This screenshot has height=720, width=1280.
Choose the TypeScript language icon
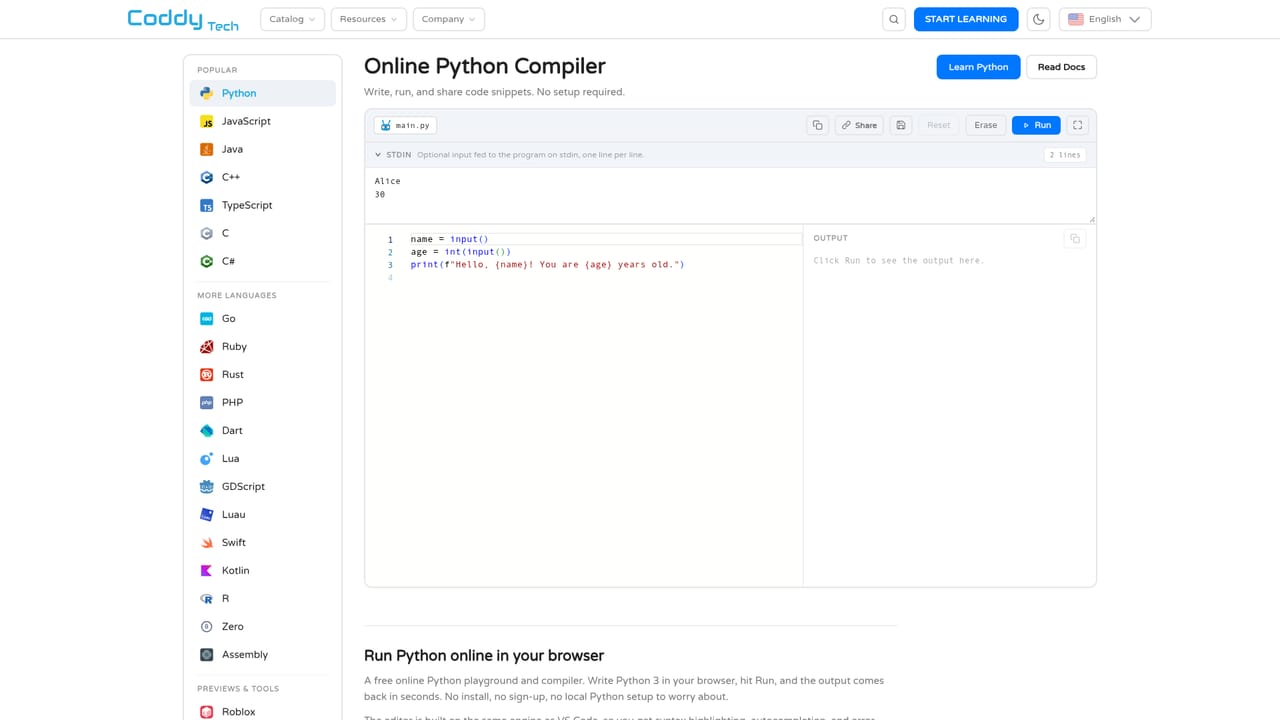[x=206, y=205]
